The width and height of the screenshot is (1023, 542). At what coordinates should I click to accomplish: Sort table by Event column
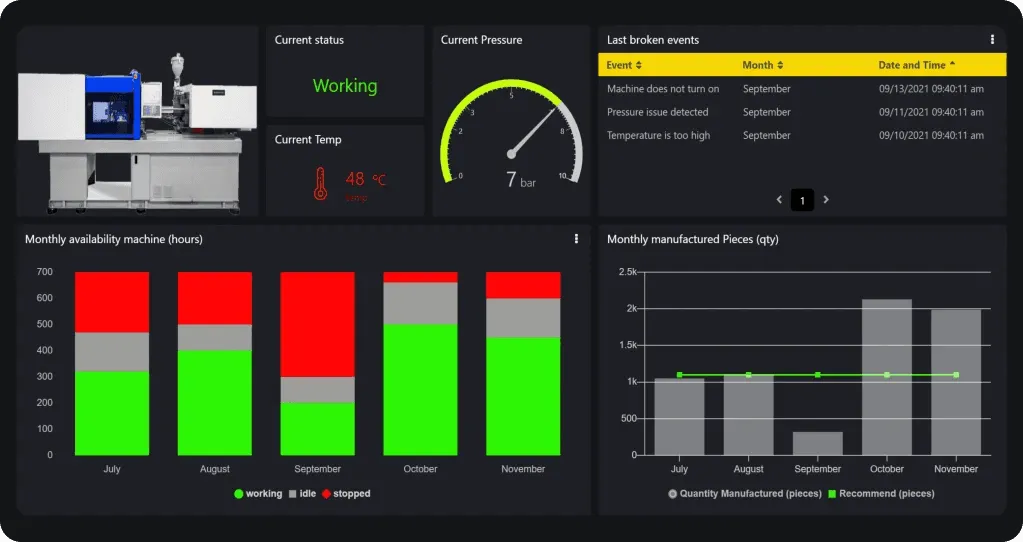pyautogui.click(x=624, y=65)
